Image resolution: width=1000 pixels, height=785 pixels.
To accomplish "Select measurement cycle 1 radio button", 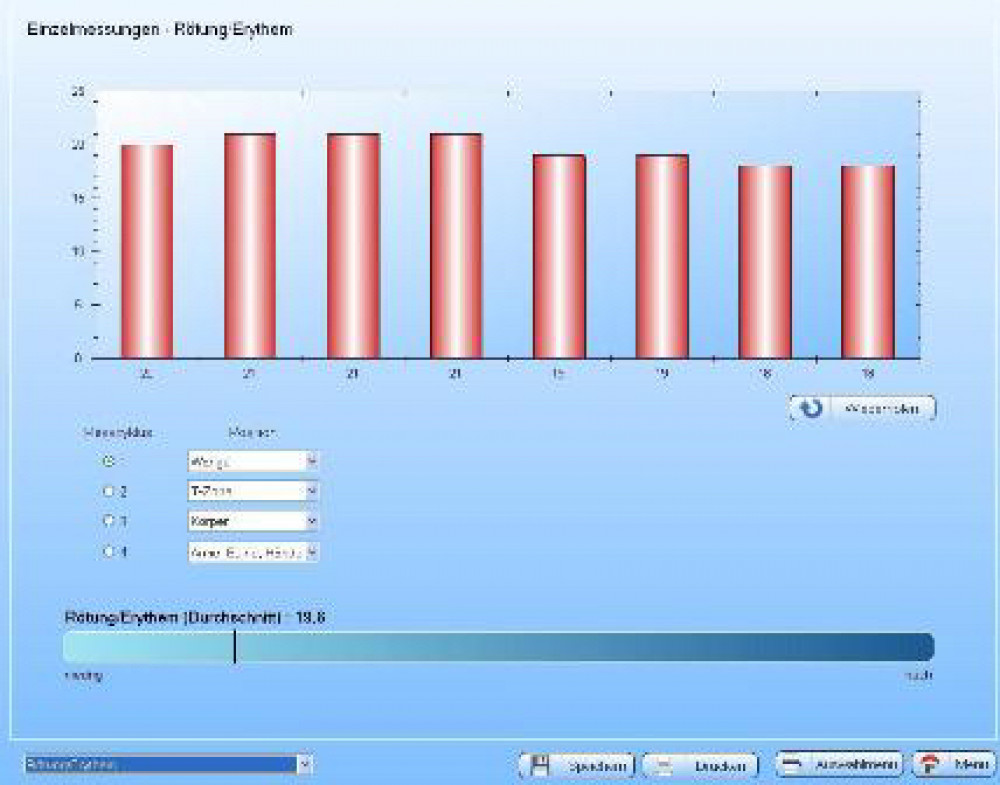I will tap(109, 461).
